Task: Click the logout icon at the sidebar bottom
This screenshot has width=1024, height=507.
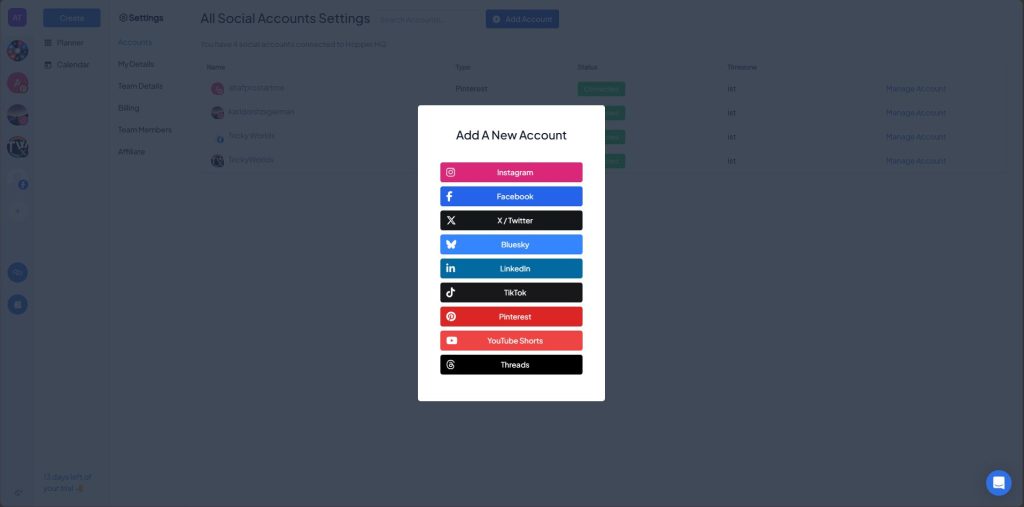Action: coord(18,493)
